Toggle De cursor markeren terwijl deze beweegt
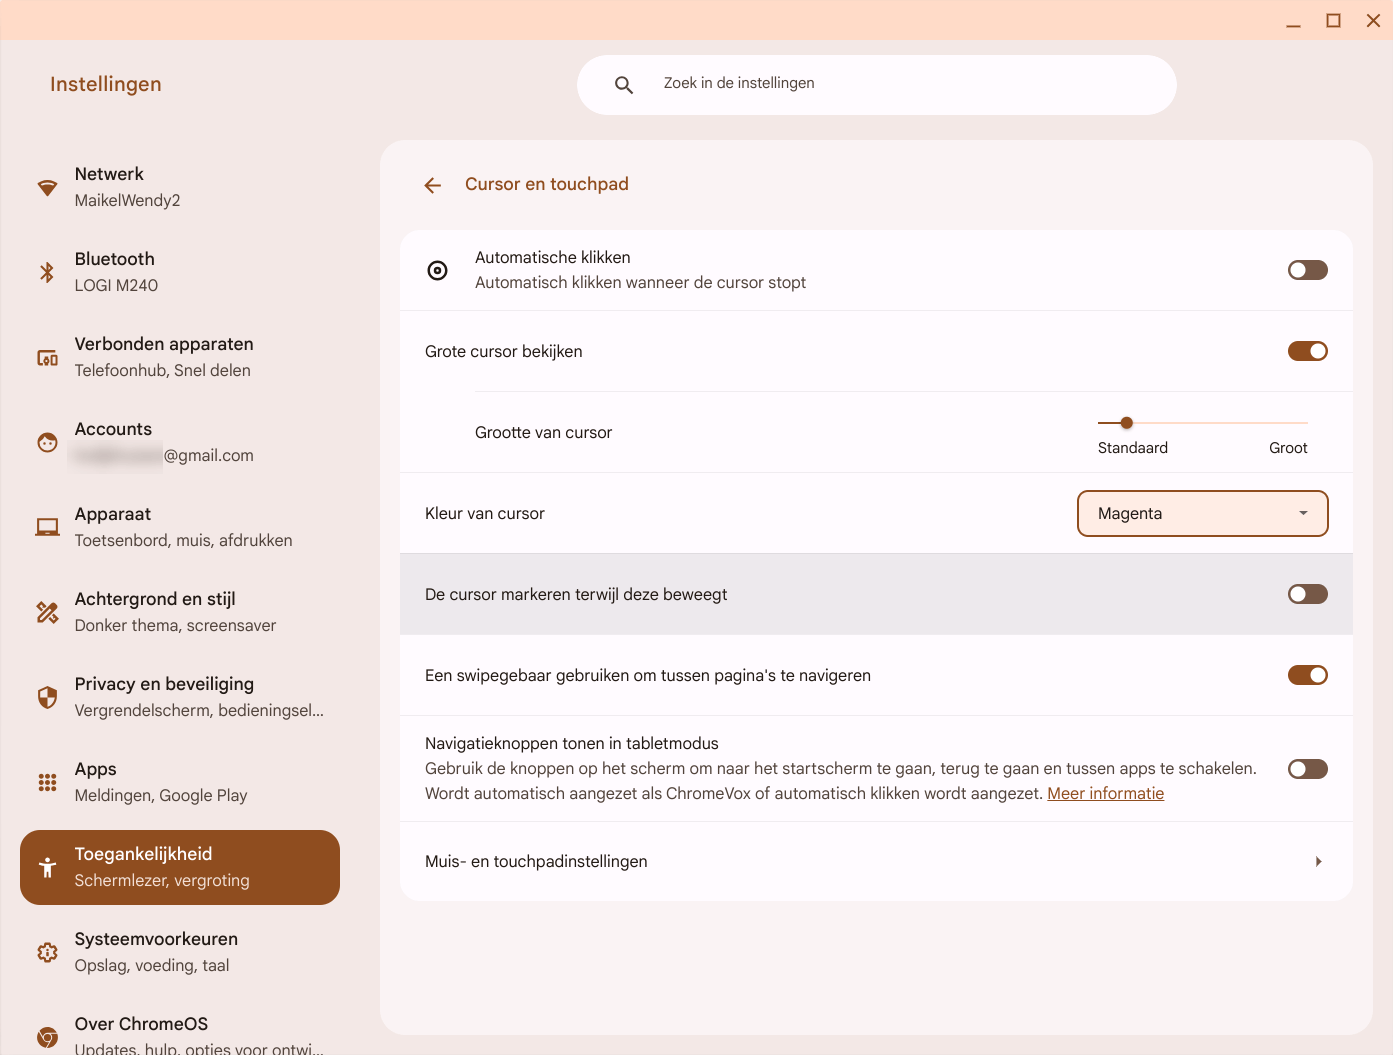1393x1055 pixels. [x=1307, y=594]
